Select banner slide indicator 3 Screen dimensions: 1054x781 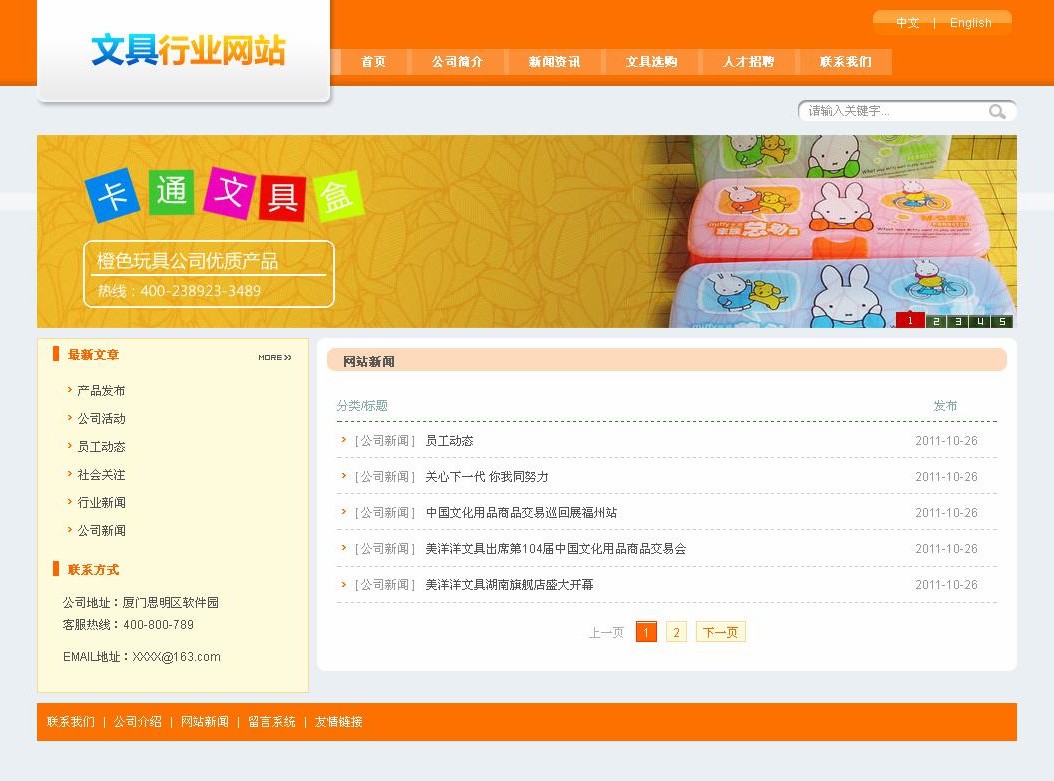tap(958, 321)
